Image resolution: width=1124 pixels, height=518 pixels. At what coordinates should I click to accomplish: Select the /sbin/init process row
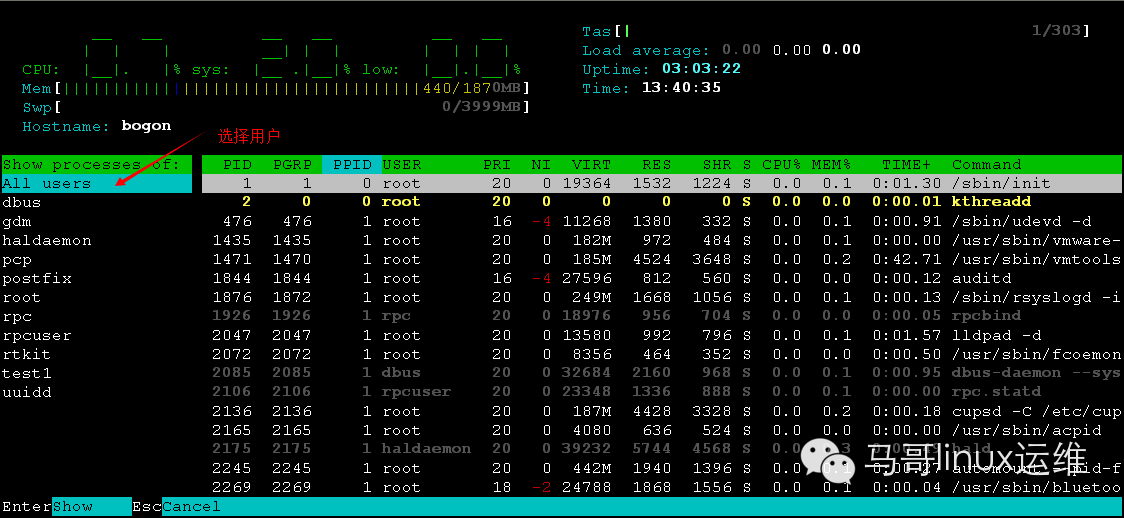click(662, 183)
